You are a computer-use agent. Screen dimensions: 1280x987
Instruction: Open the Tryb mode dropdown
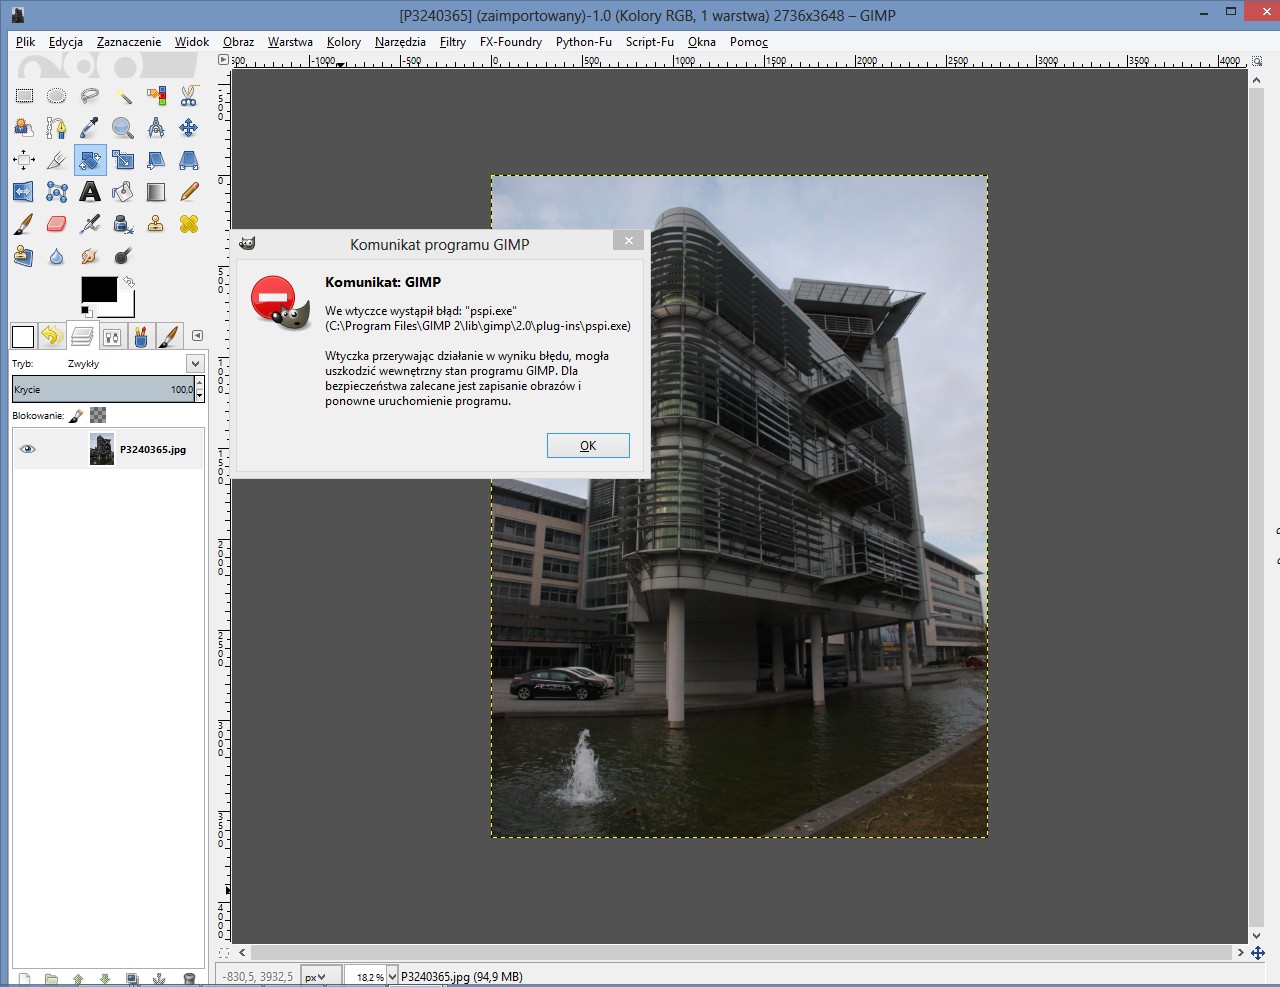coord(195,364)
